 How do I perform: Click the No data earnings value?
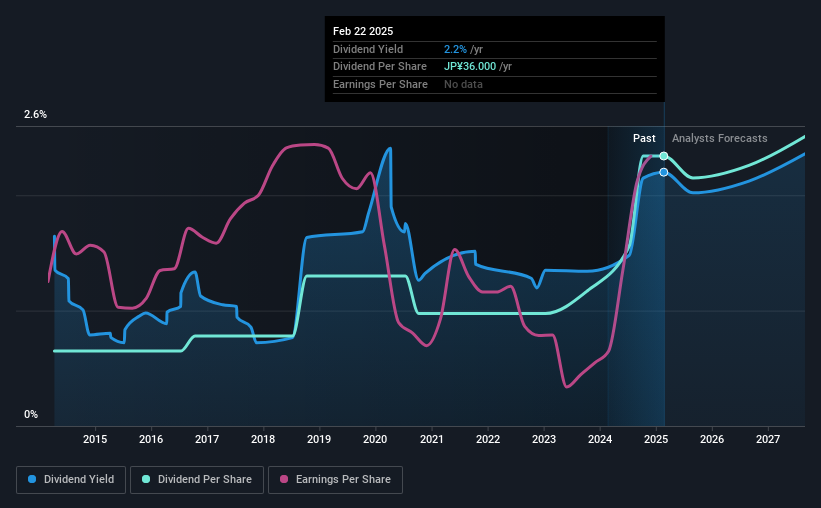[x=463, y=84]
